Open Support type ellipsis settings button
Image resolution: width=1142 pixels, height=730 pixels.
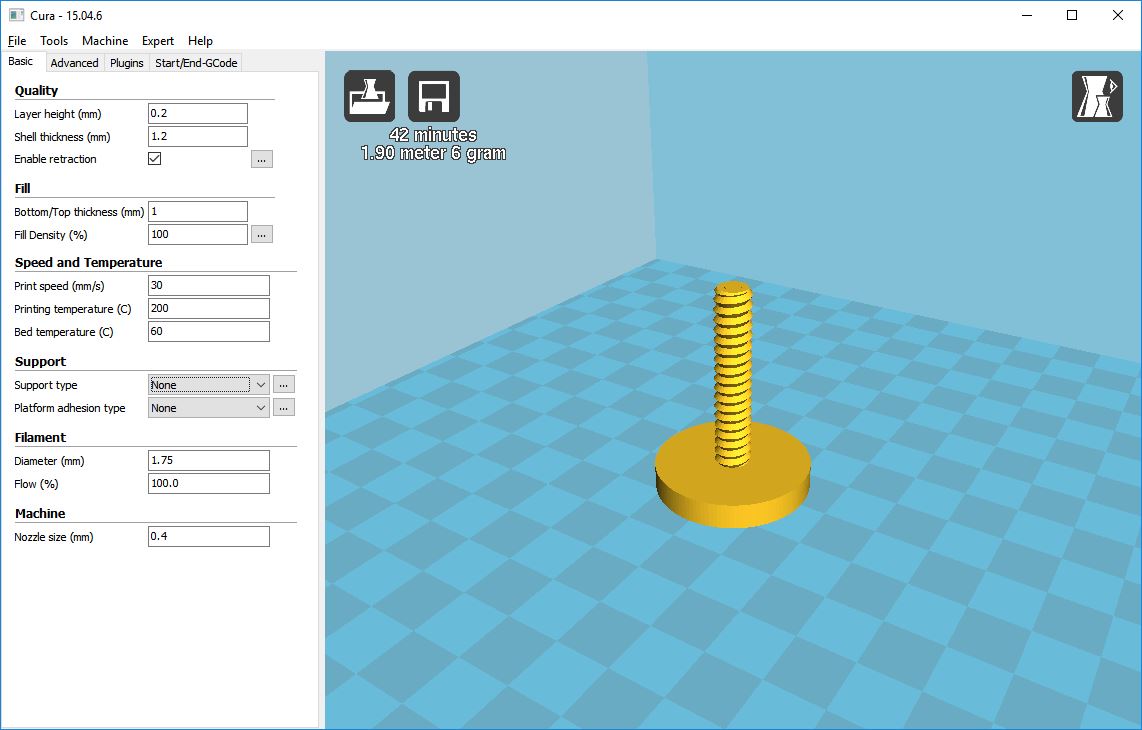point(284,385)
